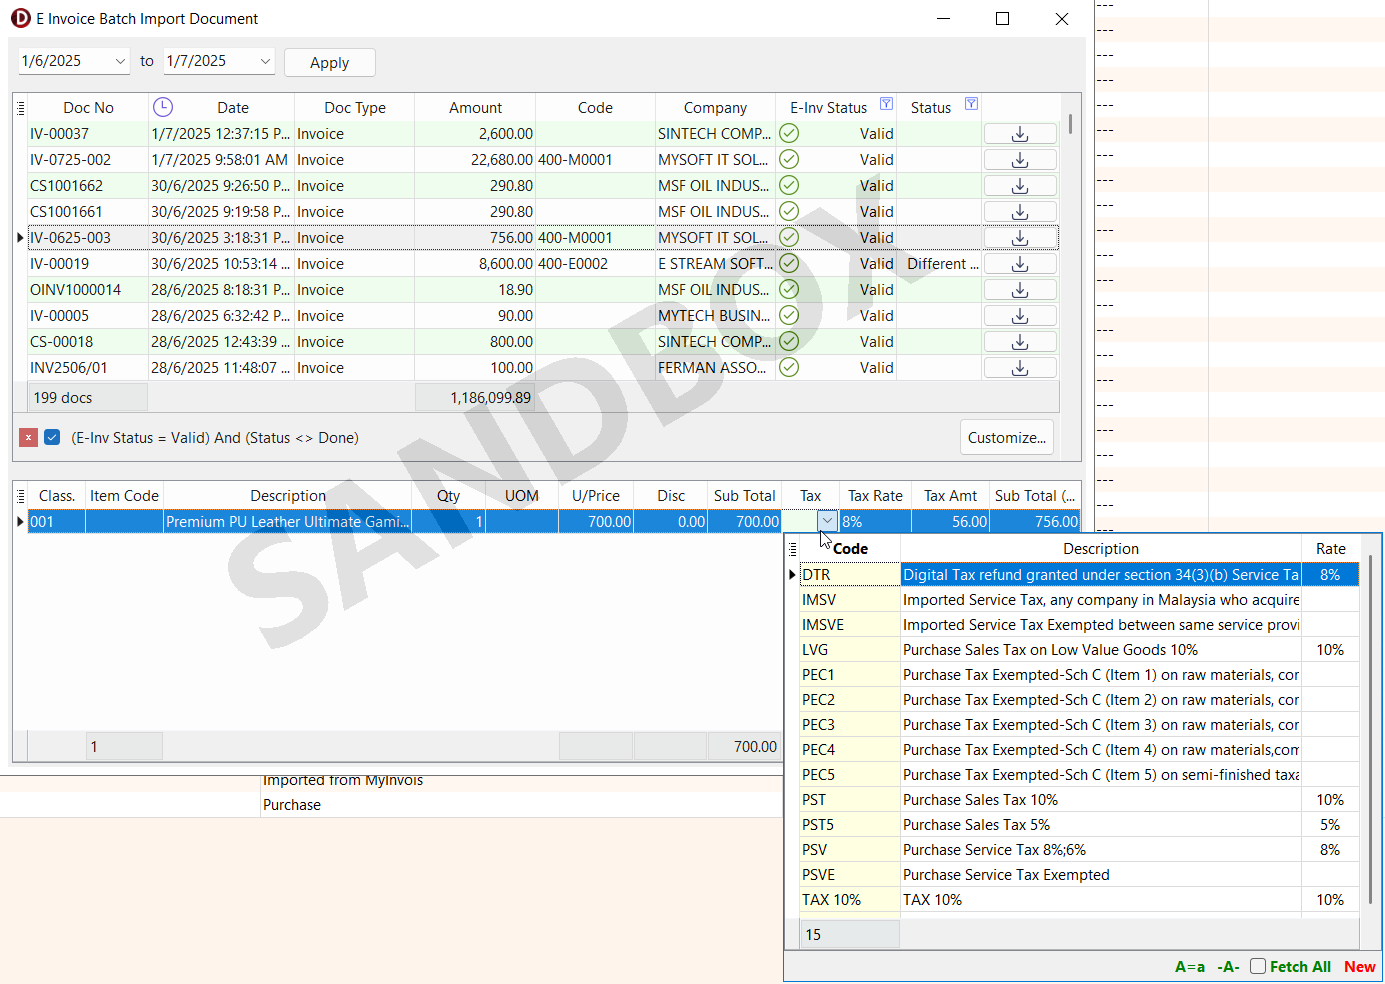Open the end date dropdown 1/7/2025
This screenshot has height=984, width=1385.
pos(265,61)
